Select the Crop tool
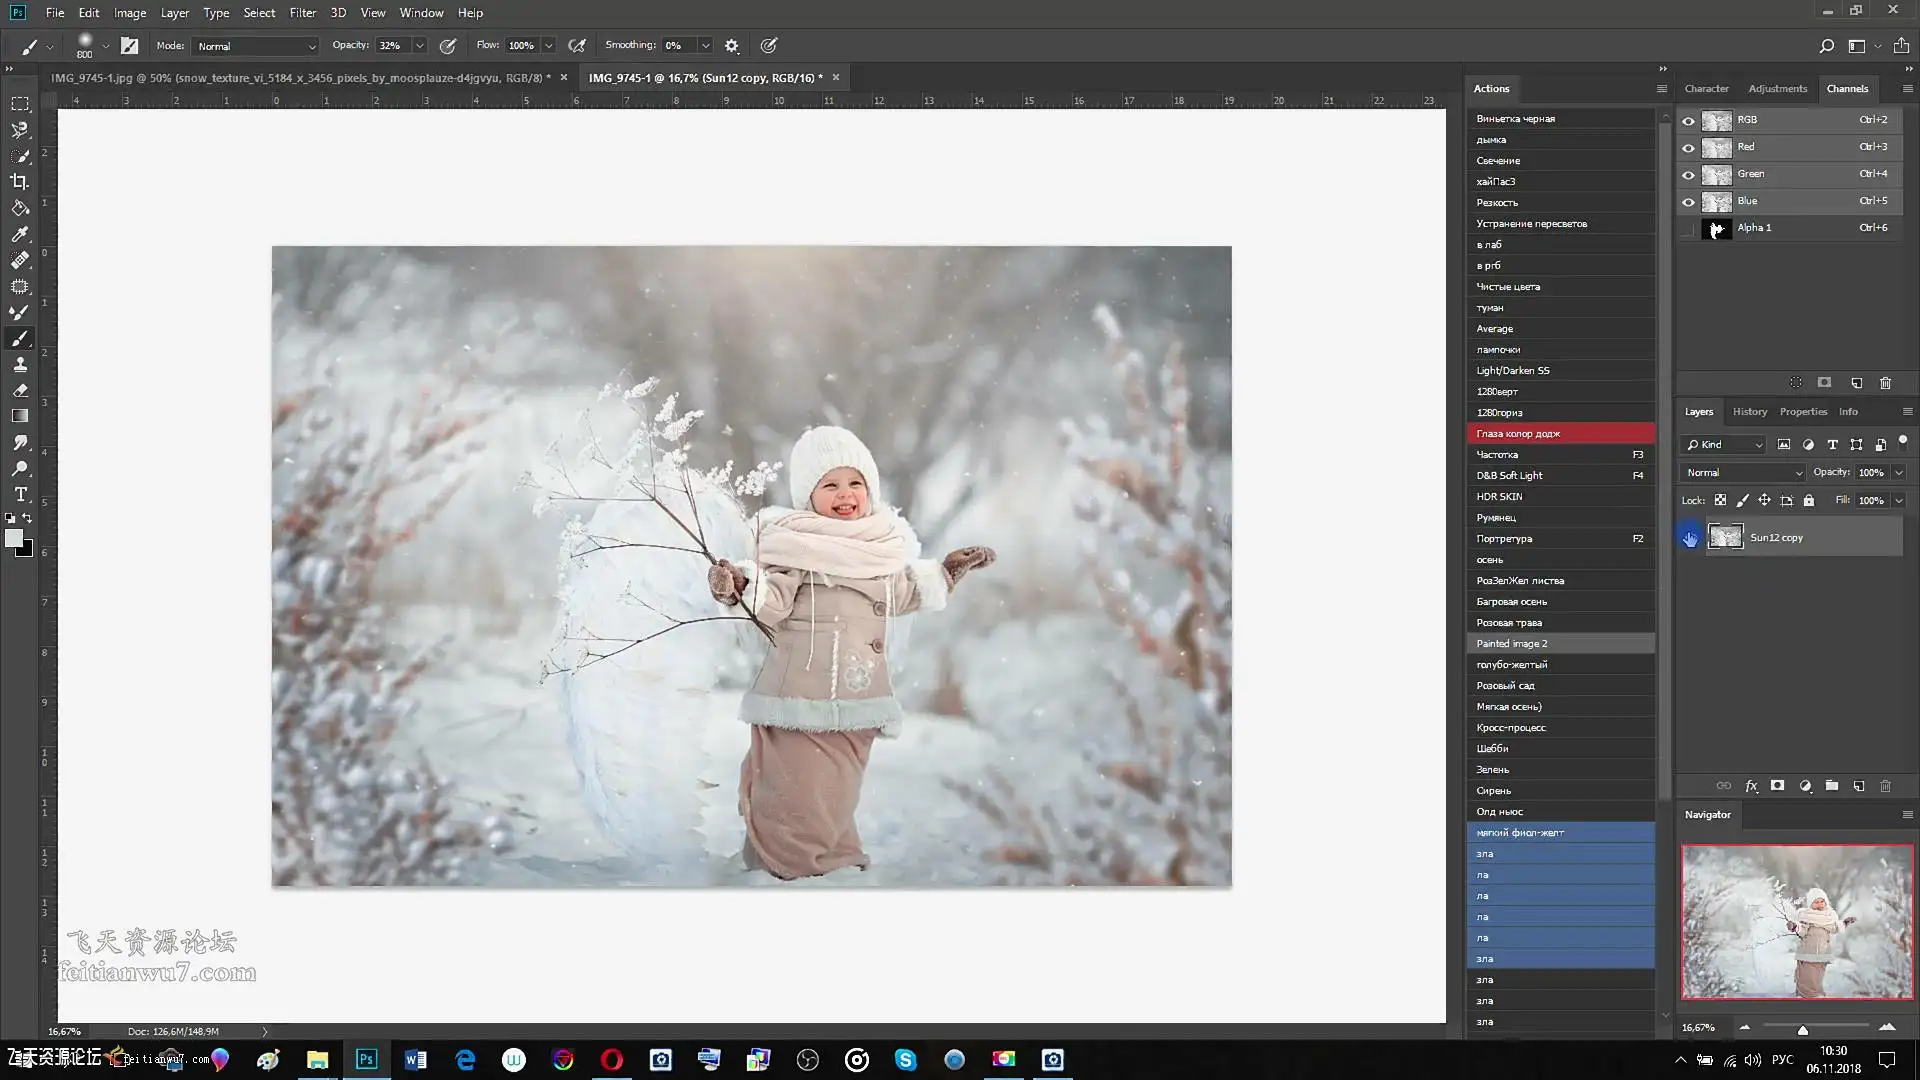The width and height of the screenshot is (1920, 1080). pyautogui.click(x=19, y=182)
